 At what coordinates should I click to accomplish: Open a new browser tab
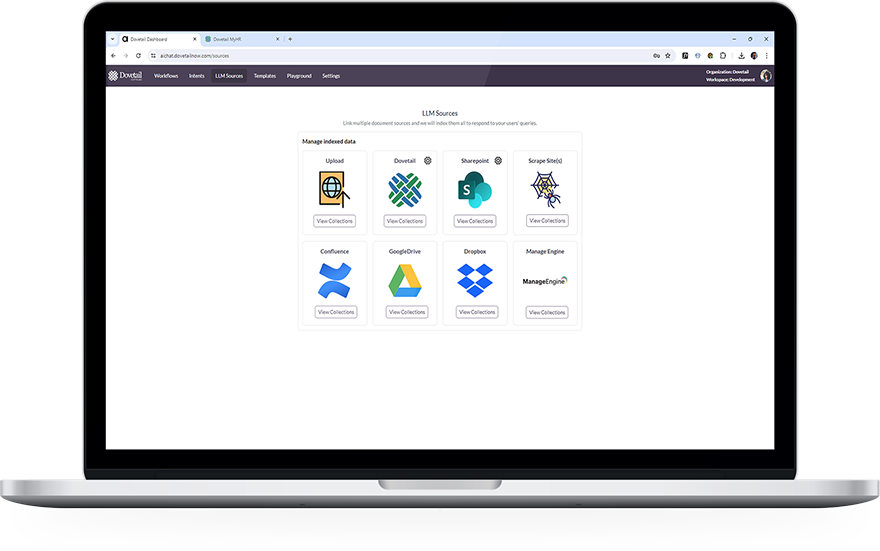pos(290,39)
